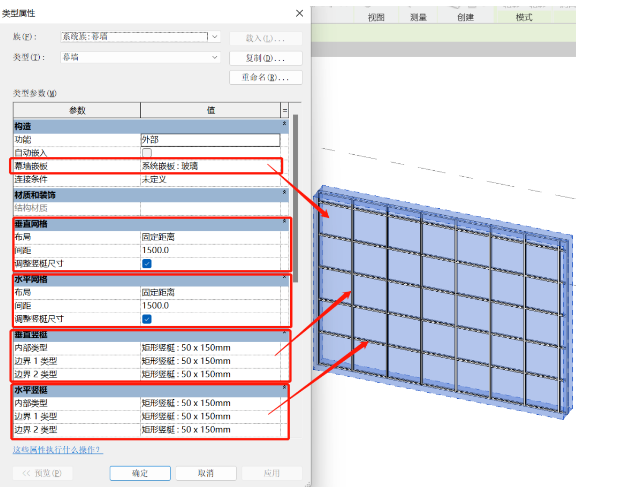Screen dimensions: 624x490
Task: Select 边界 2 类型 value under 水平竖梃
Action: tap(210, 429)
